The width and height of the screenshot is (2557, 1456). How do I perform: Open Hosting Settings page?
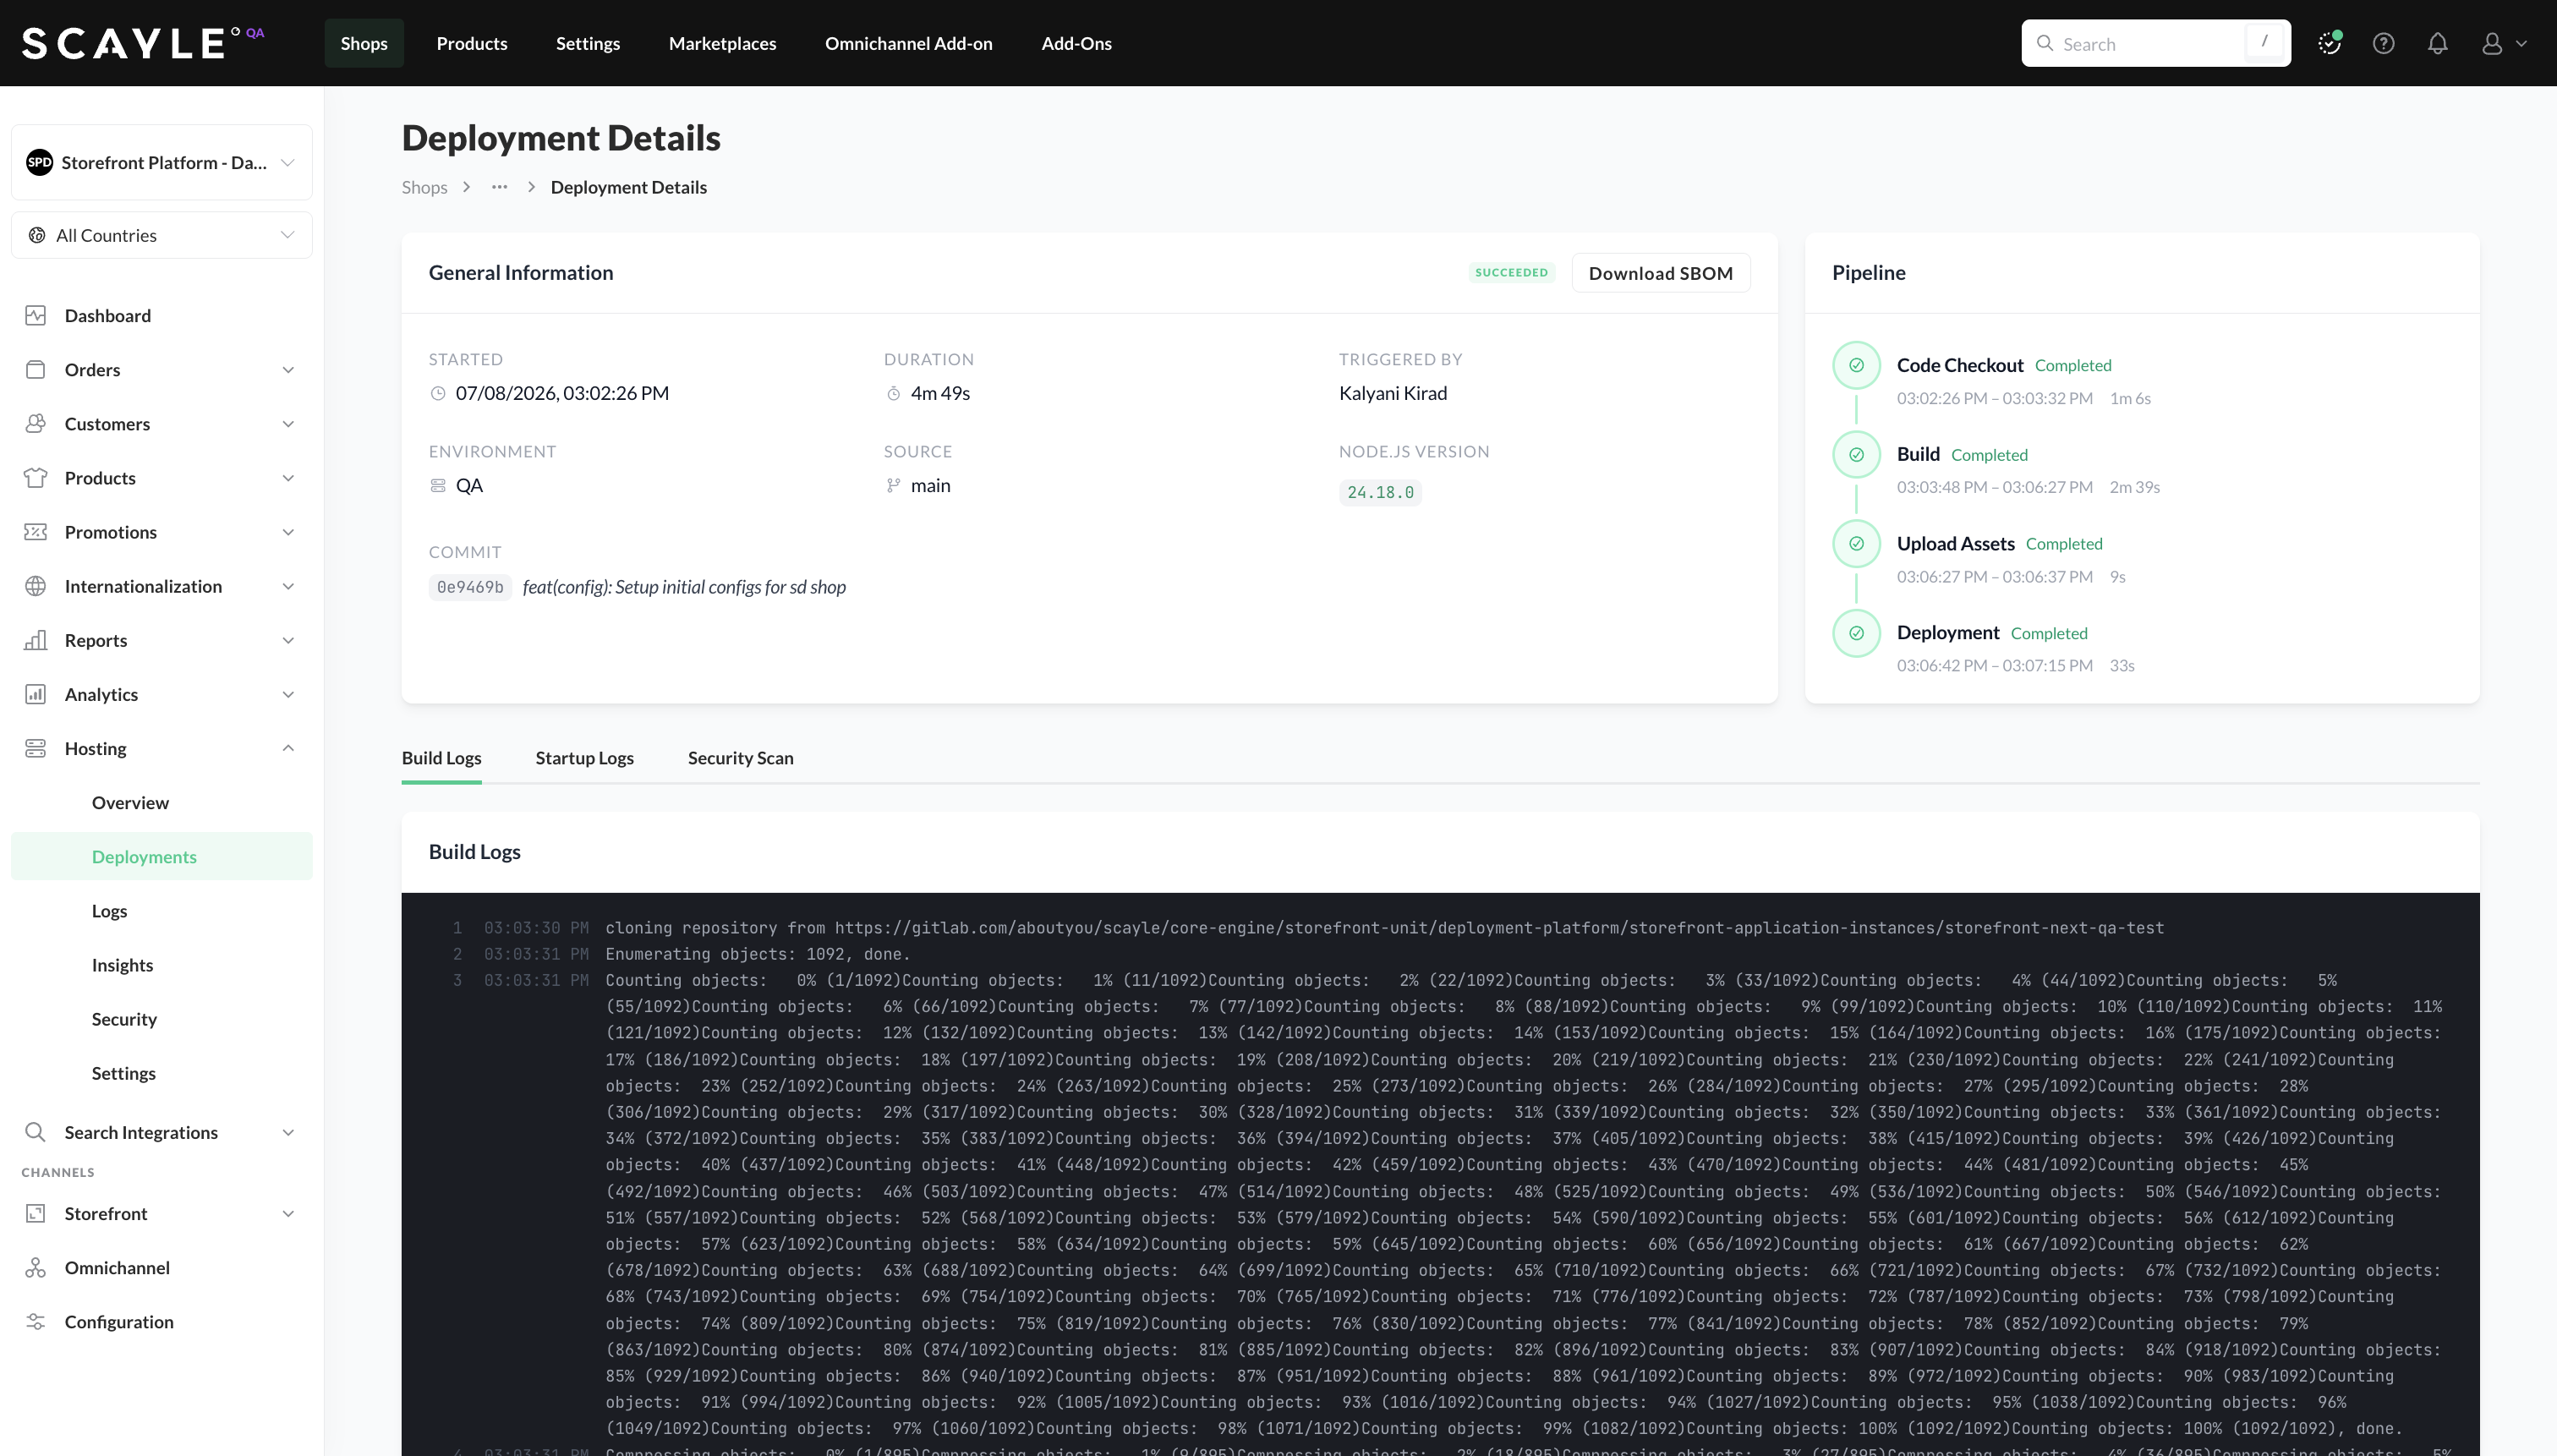point(123,1072)
